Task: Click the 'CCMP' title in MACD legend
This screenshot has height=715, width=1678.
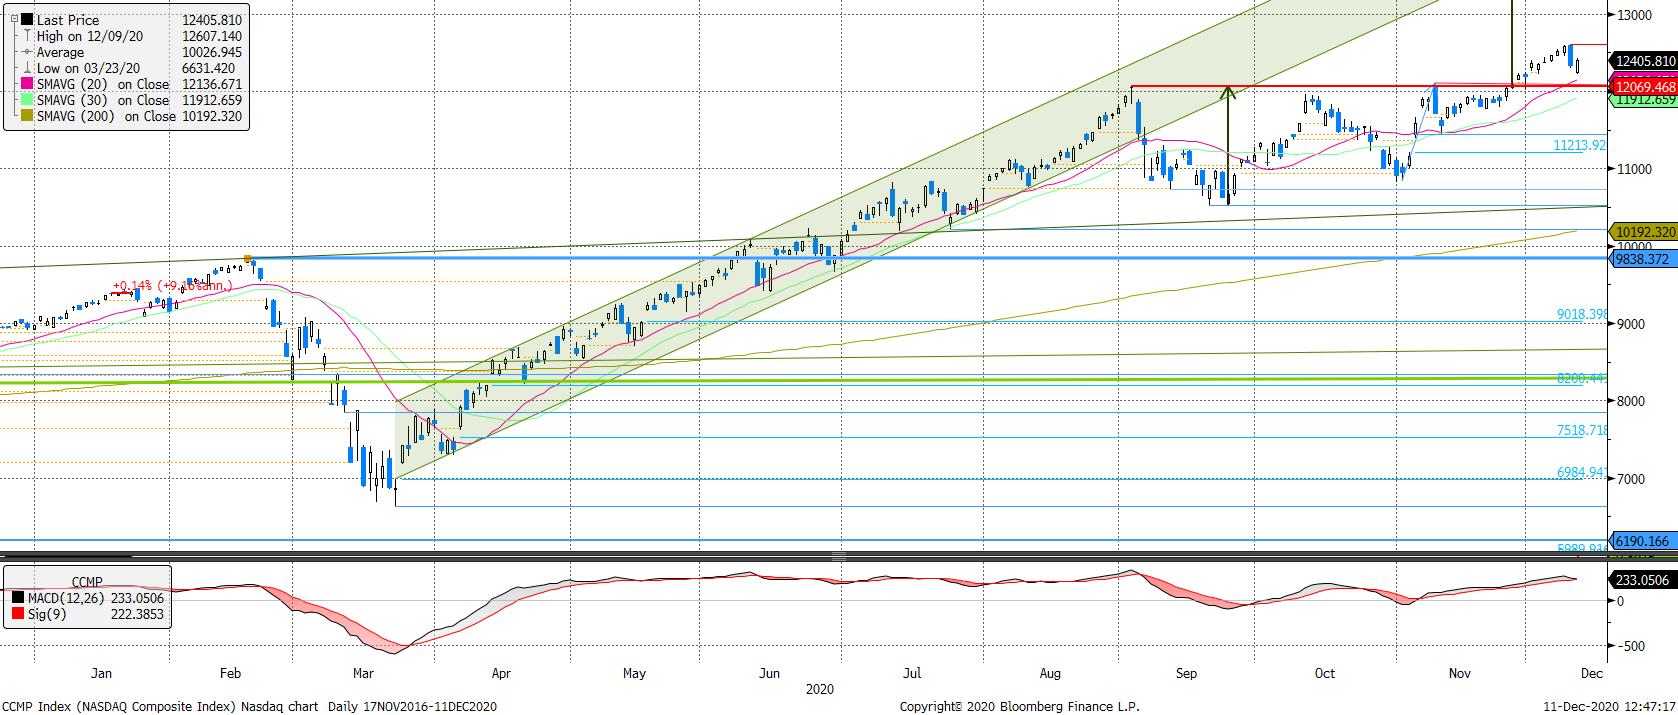Action: coord(87,582)
